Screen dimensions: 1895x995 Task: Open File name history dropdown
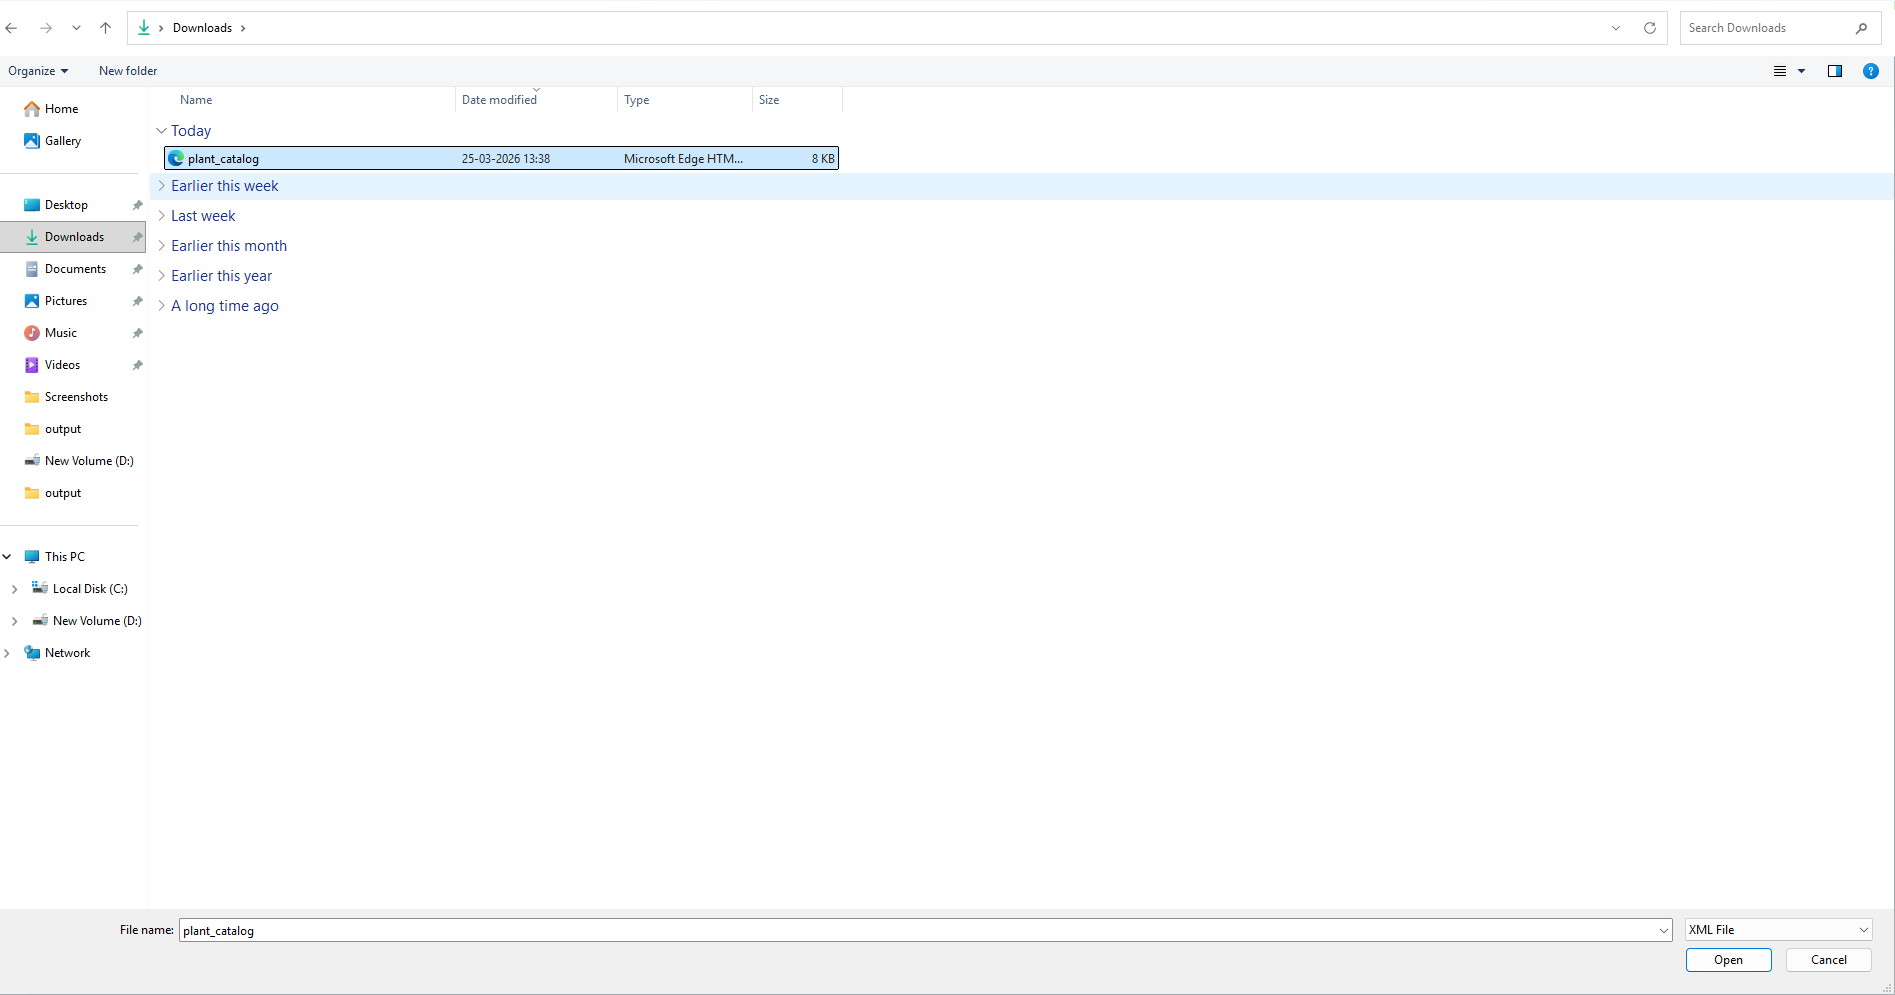1664,930
